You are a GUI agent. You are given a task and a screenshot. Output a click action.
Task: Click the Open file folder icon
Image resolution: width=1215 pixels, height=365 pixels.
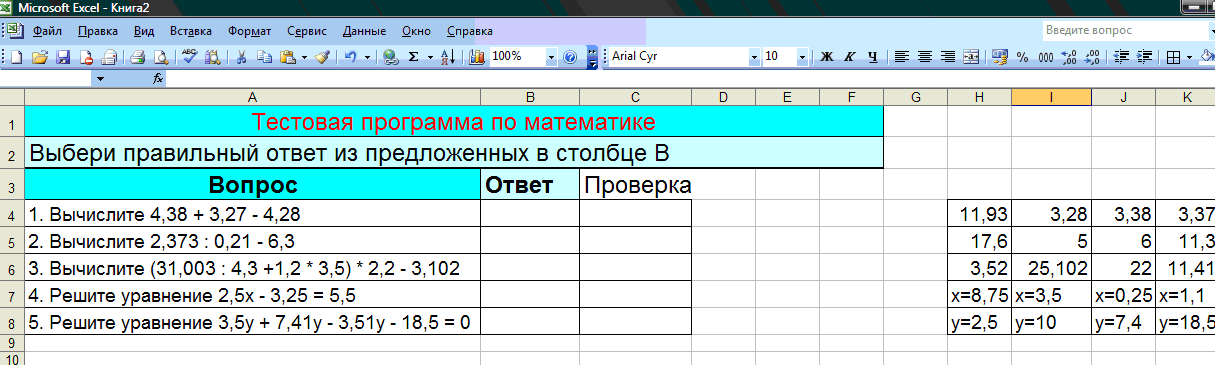coord(40,57)
